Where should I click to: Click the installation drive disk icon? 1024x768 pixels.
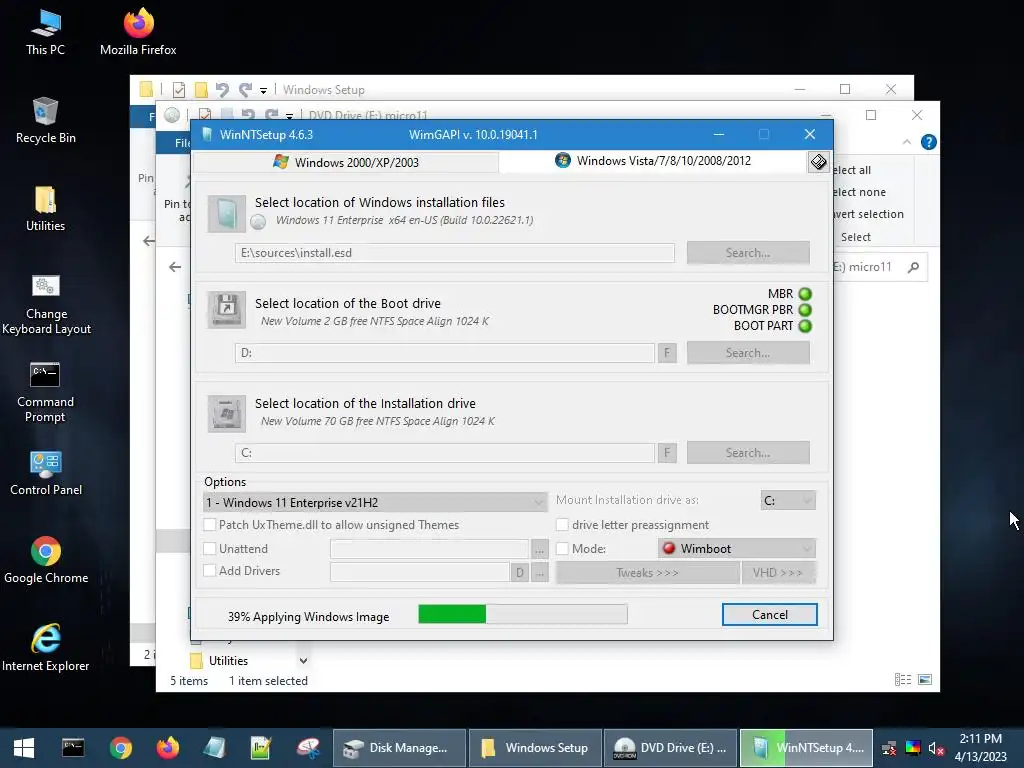pos(227,413)
